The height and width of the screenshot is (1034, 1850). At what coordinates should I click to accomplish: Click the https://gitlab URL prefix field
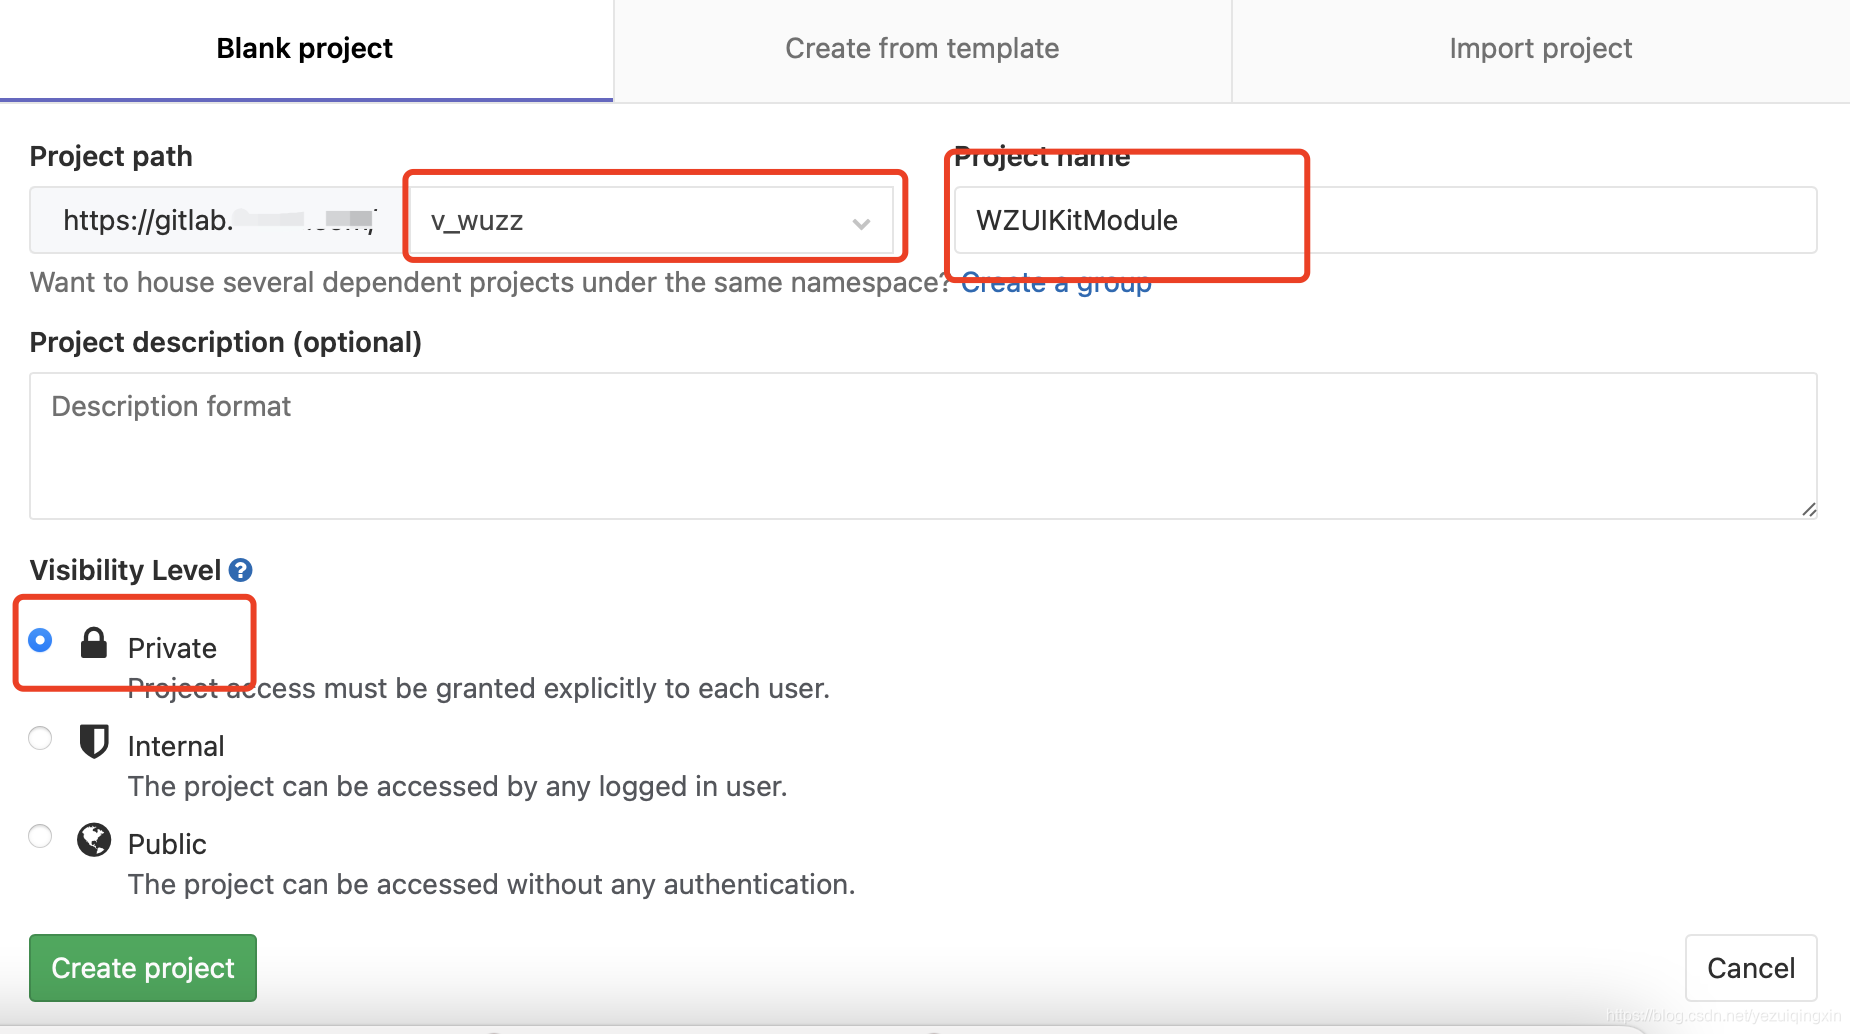[x=218, y=220]
